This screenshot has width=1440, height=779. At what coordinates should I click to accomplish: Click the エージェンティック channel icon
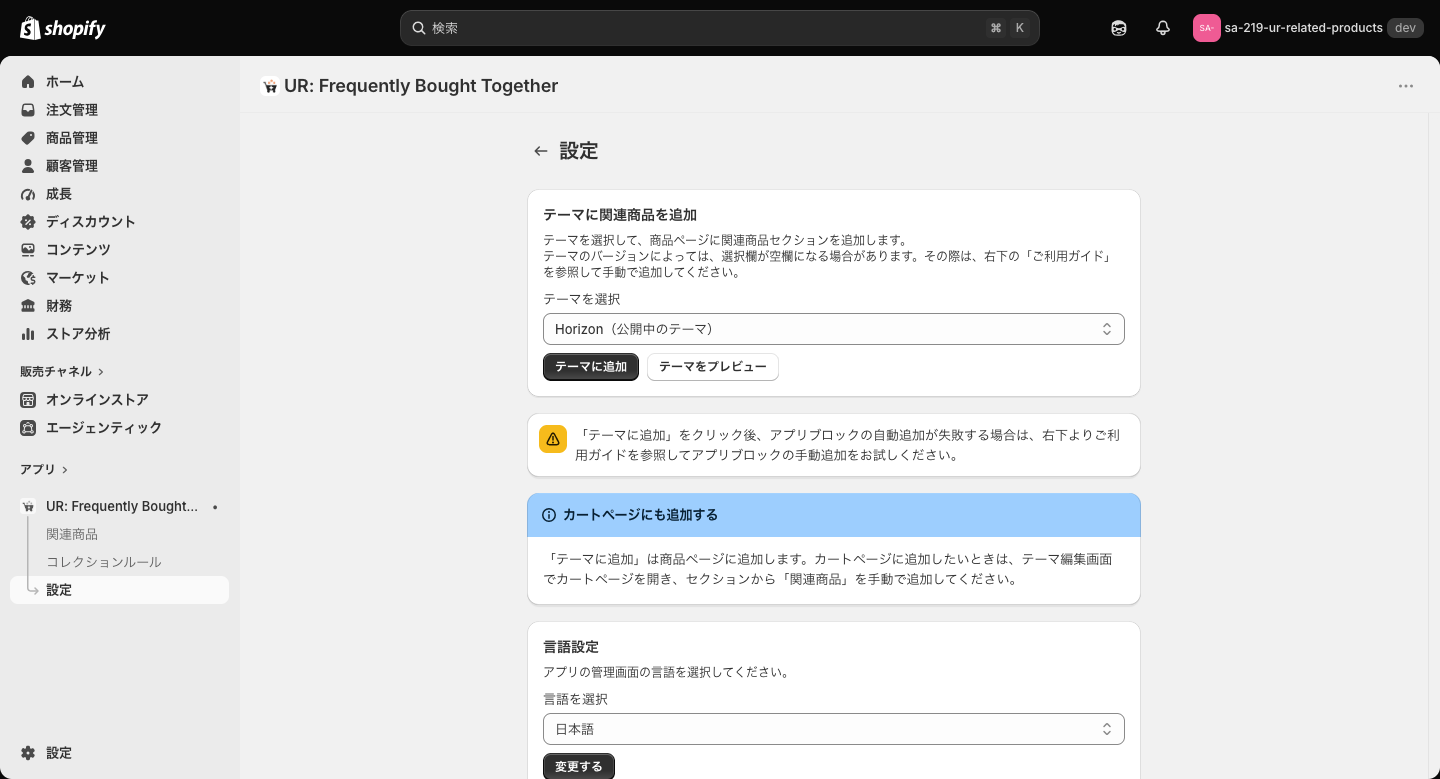point(28,428)
